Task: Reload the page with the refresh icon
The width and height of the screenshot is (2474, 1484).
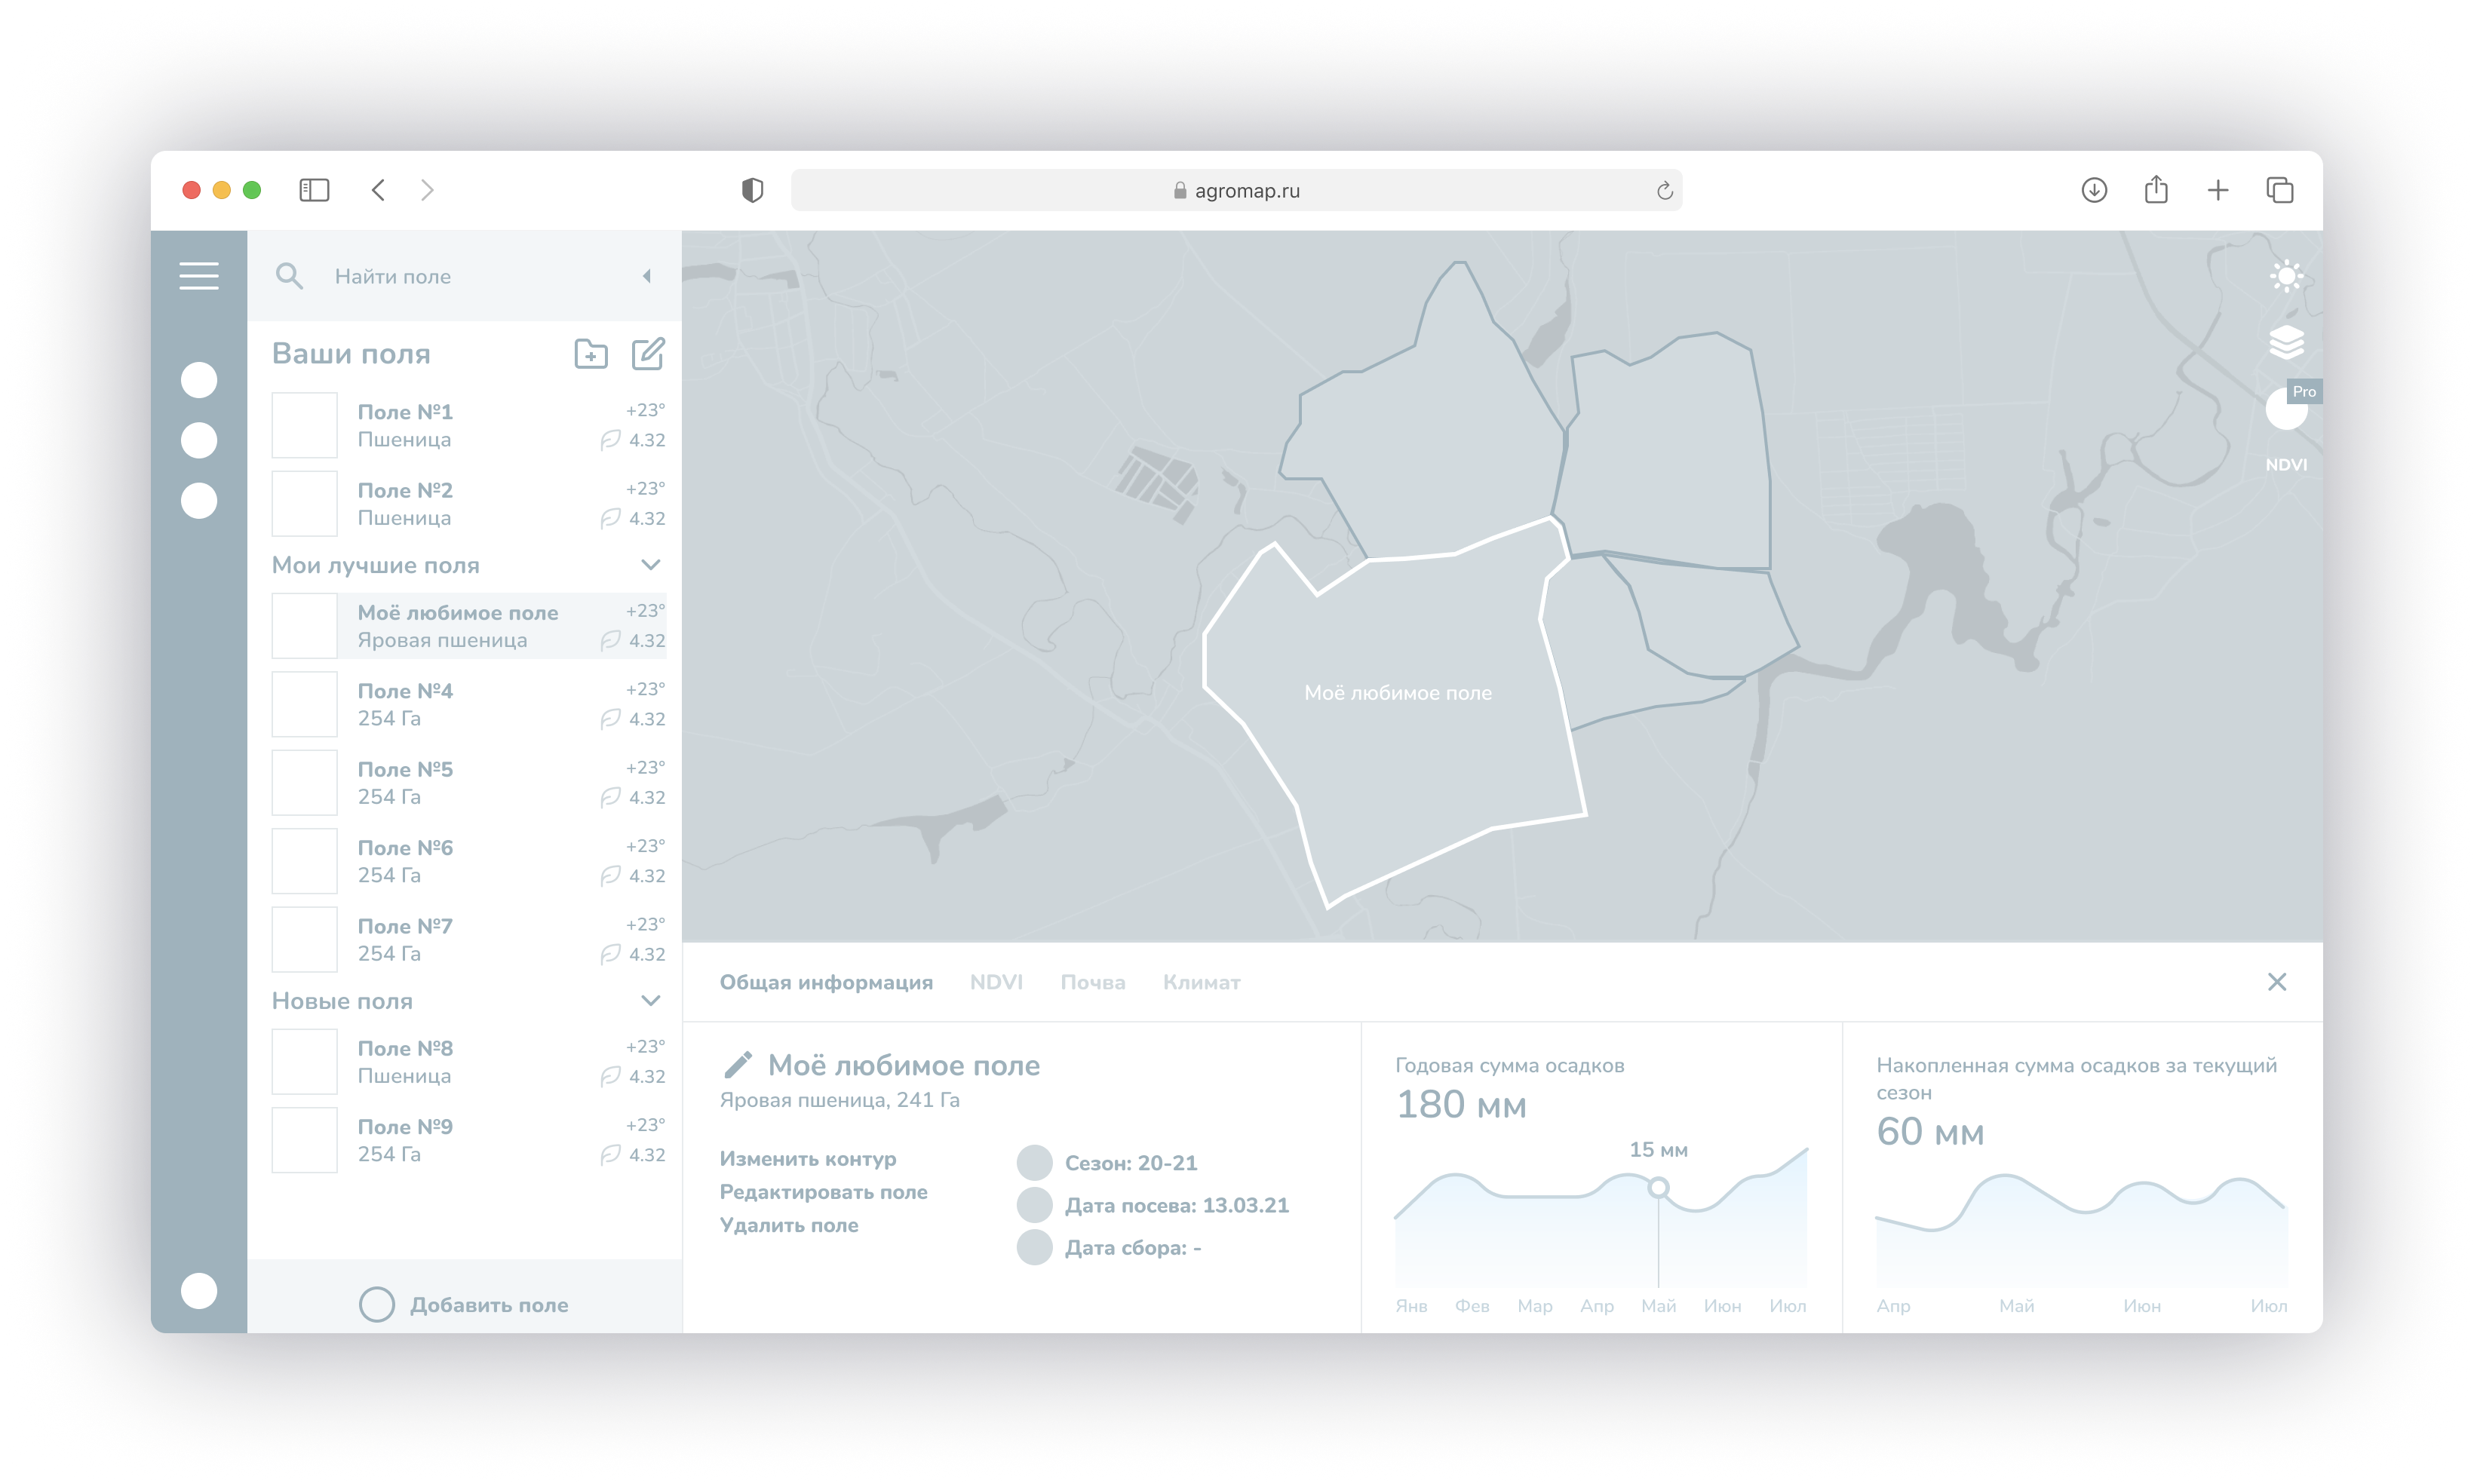Action: click(1664, 190)
